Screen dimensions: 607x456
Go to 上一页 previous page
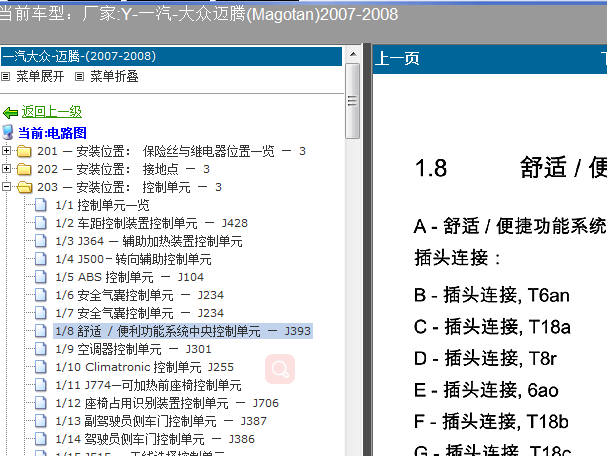(x=397, y=59)
